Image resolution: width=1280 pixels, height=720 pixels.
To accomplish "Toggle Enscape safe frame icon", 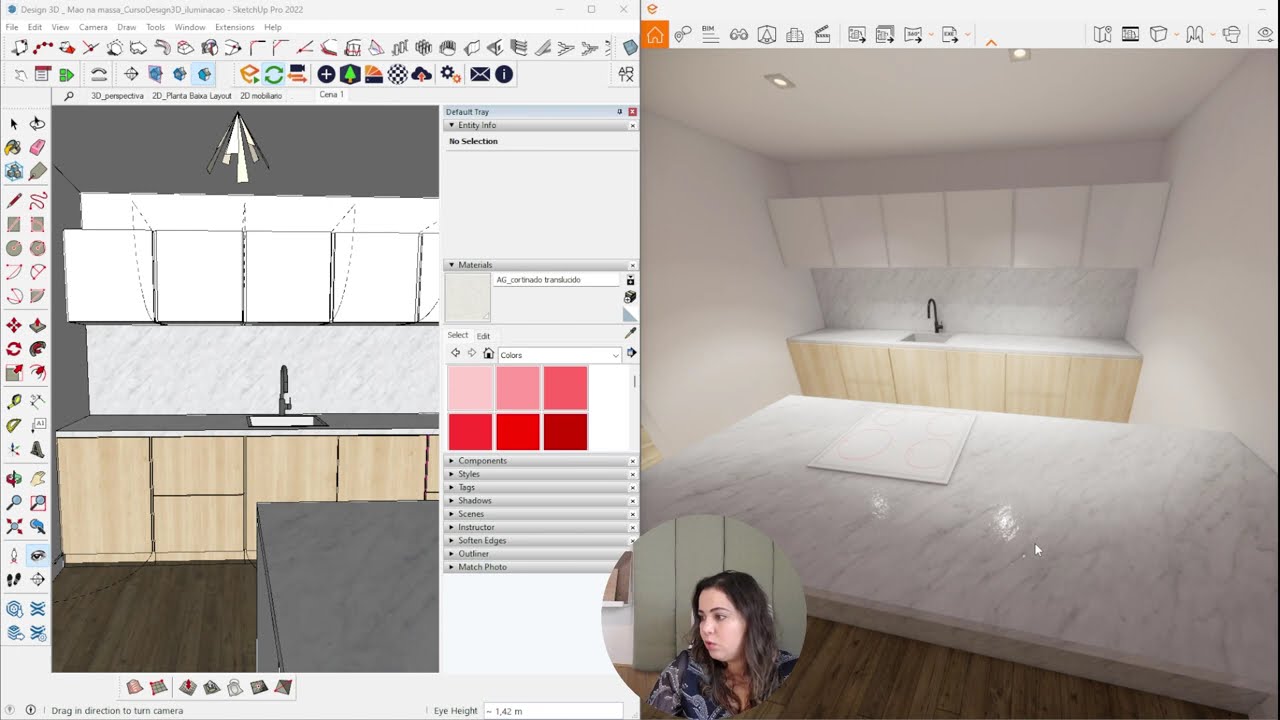I will pyautogui.click(x=1130, y=34).
